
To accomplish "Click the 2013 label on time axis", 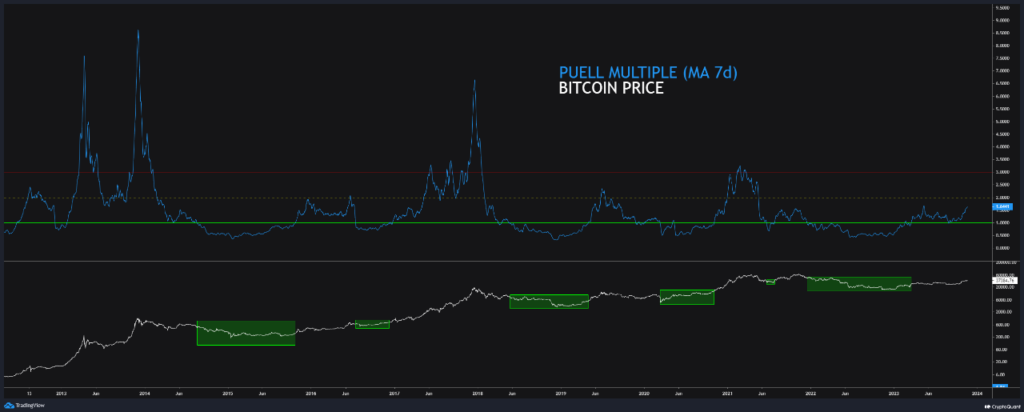I will (61, 394).
